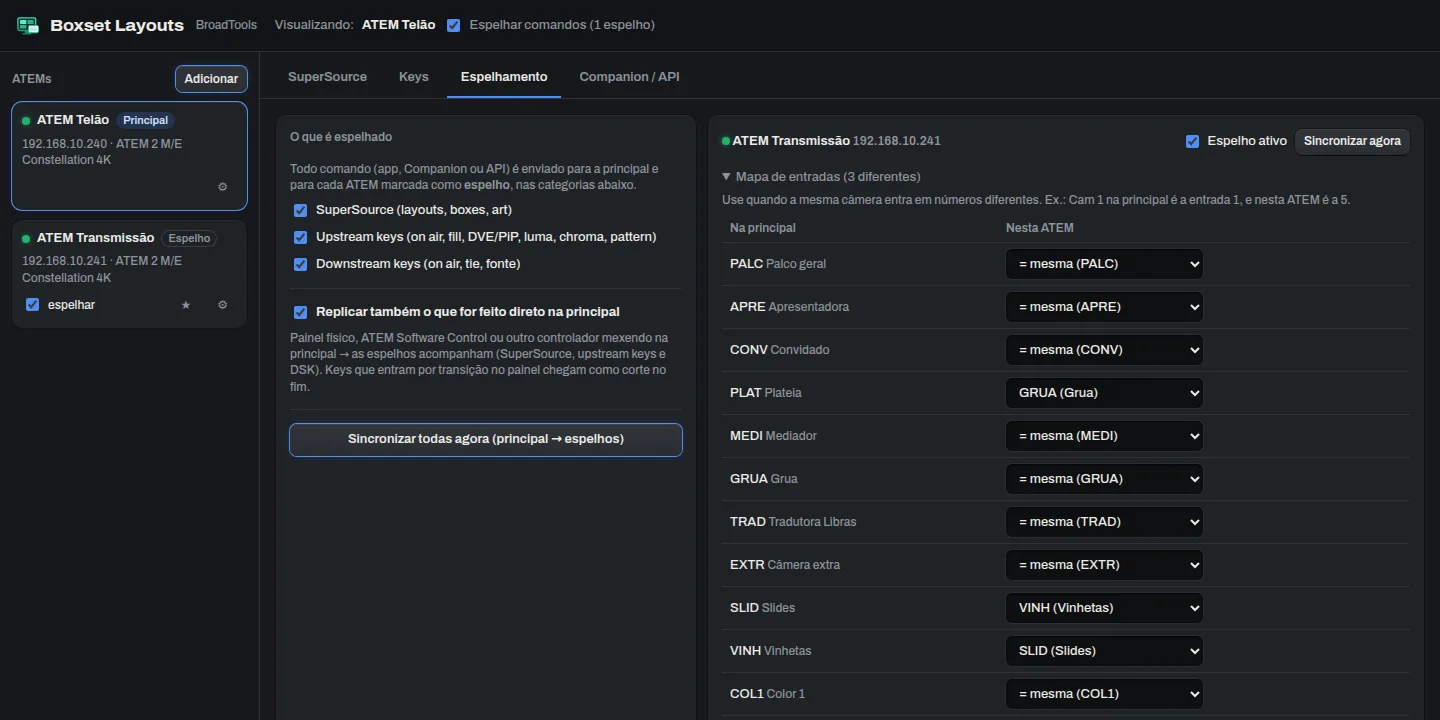Toggle Replicar também o que for feito checkbox
Viewport: 1440px width, 720px height.
click(x=300, y=312)
